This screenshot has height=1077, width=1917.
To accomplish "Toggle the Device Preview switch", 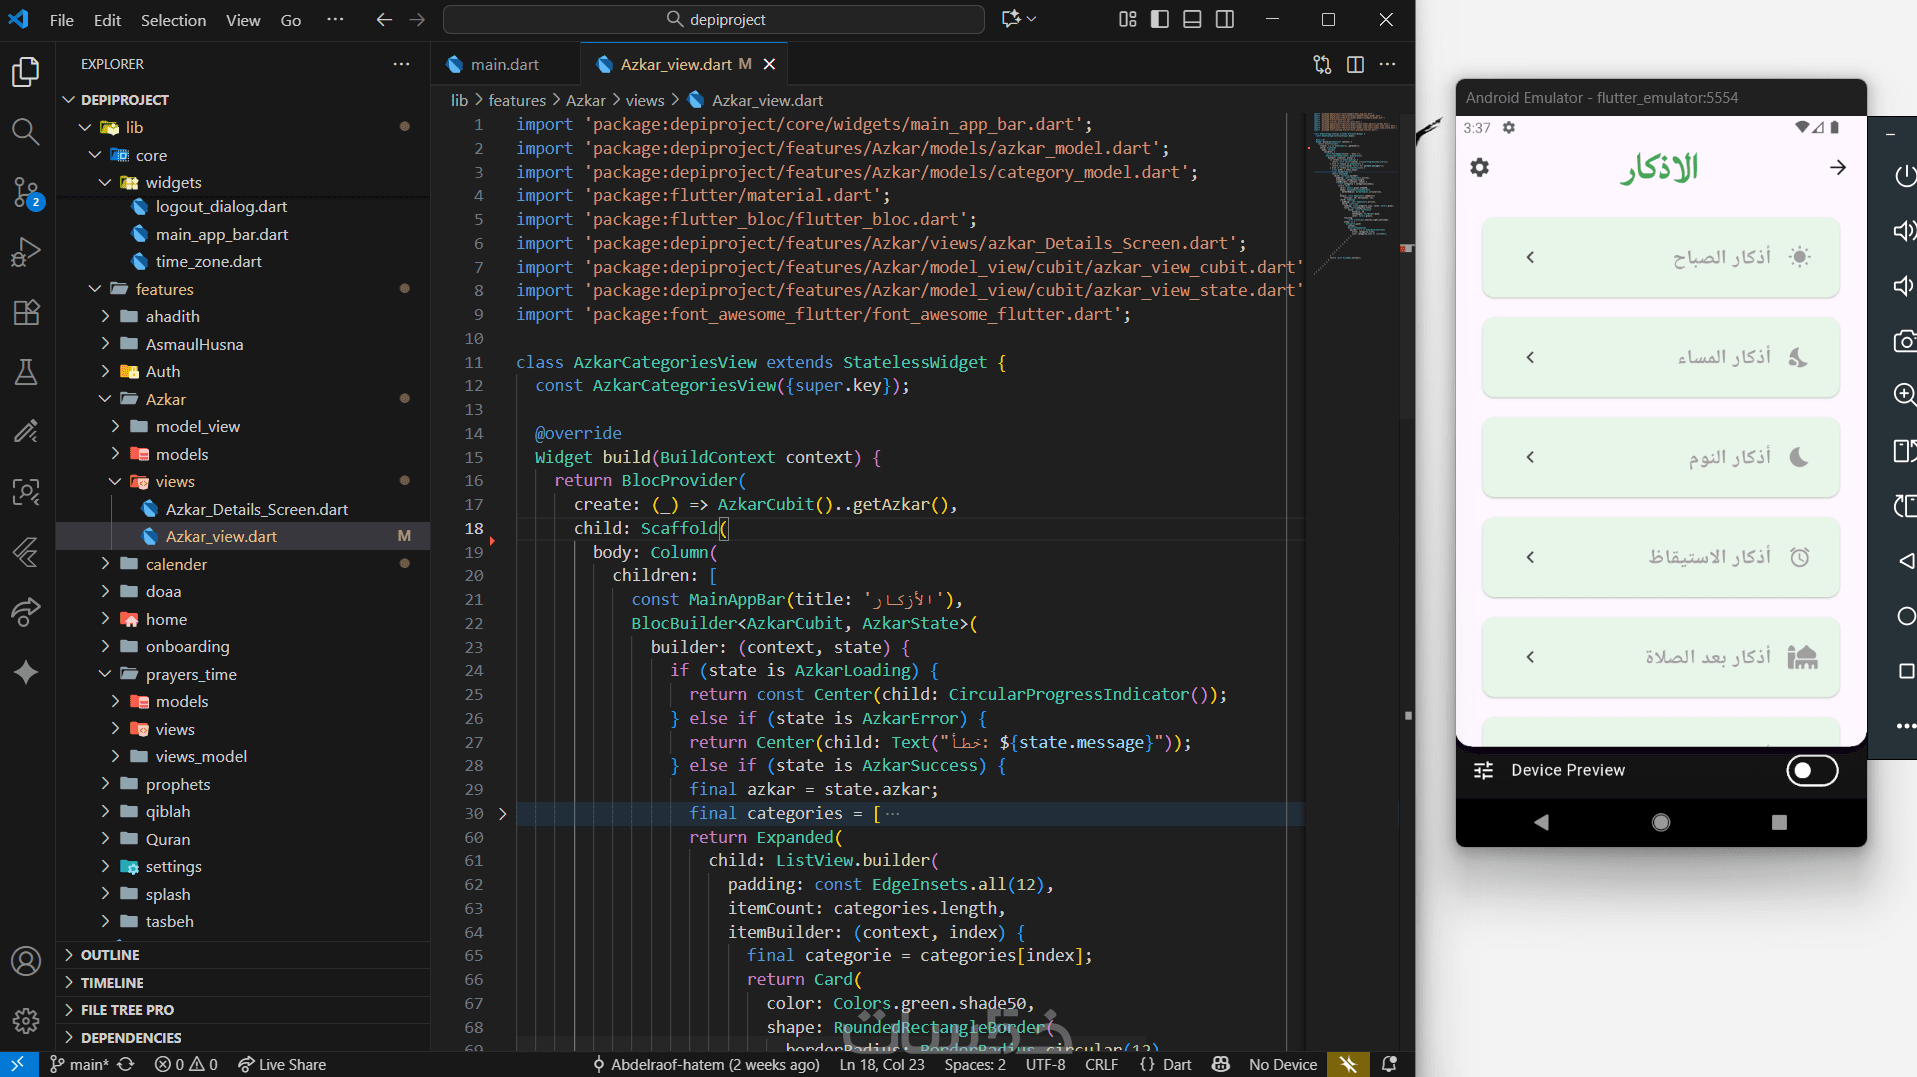I will pyautogui.click(x=1812, y=770).
